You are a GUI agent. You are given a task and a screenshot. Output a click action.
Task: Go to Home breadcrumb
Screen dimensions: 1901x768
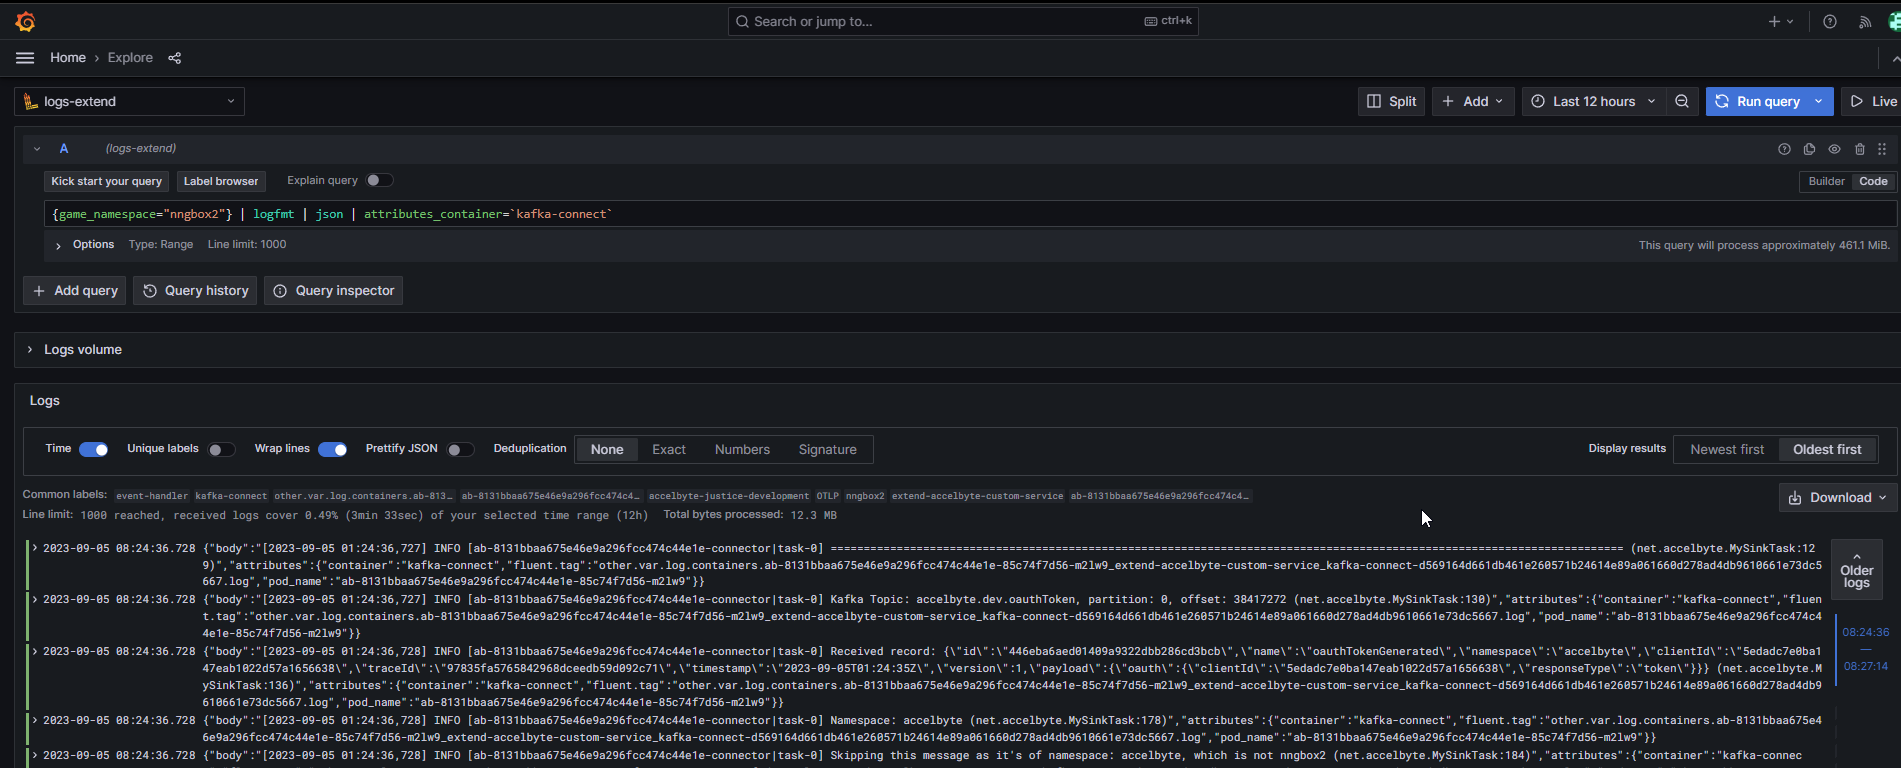coord(68,58)
